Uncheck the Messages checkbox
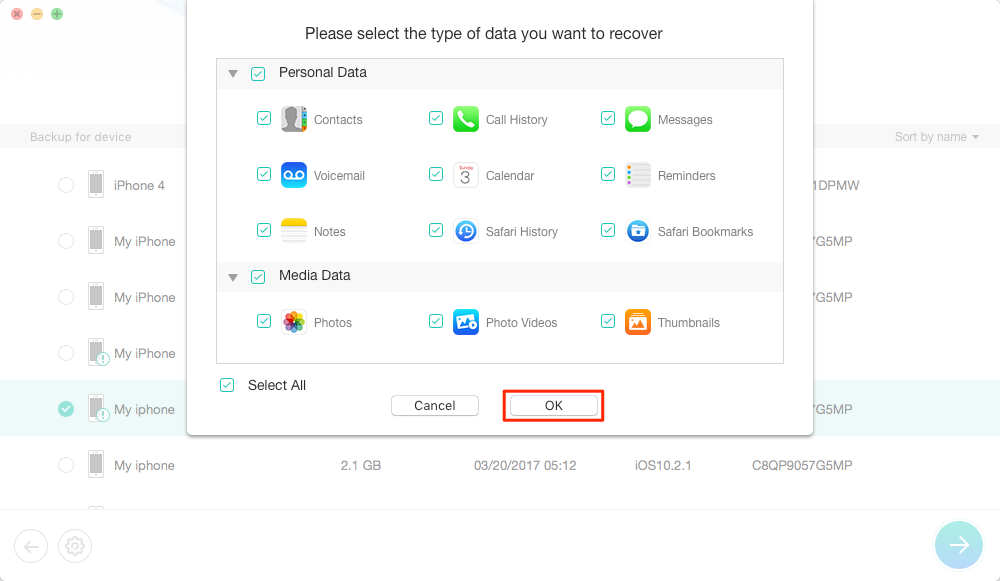 [608, 118]
